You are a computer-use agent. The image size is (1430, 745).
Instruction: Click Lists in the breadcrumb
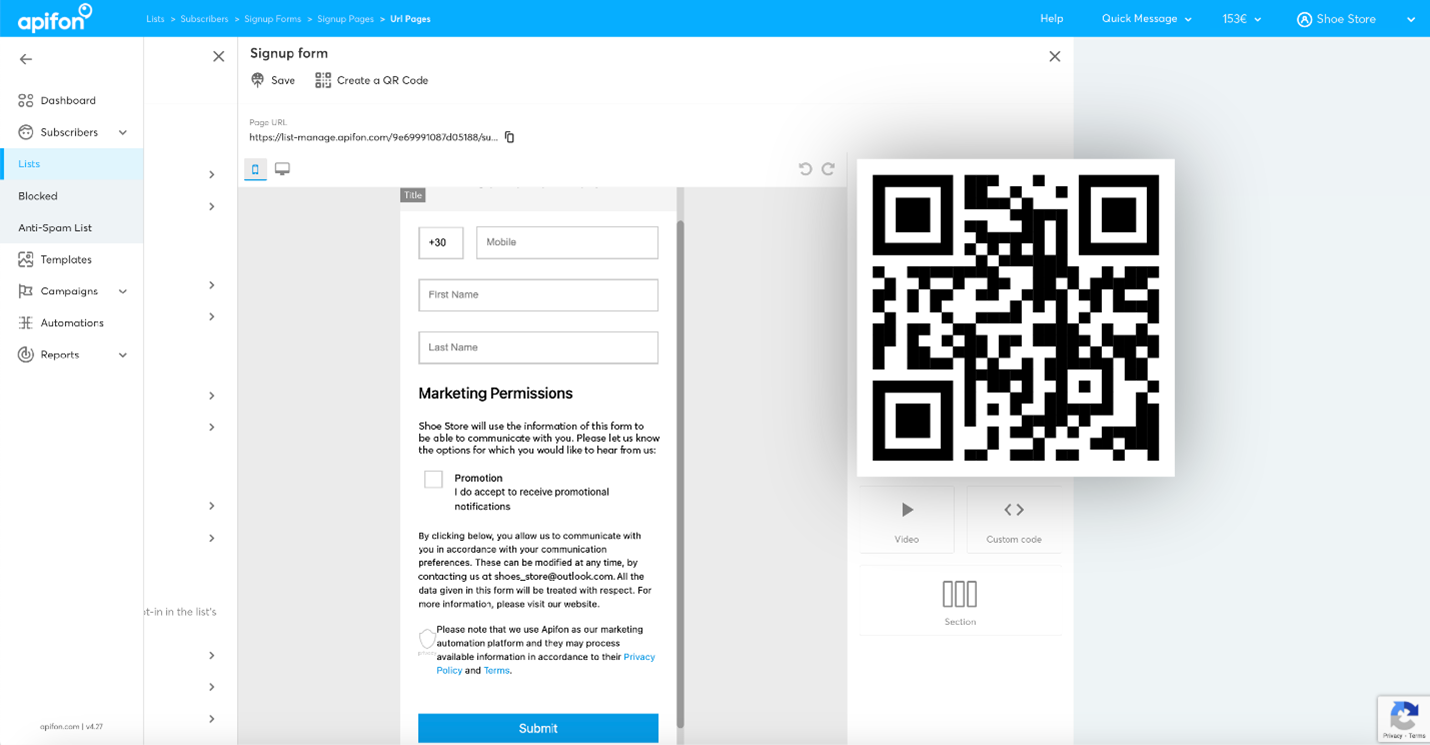155,19
